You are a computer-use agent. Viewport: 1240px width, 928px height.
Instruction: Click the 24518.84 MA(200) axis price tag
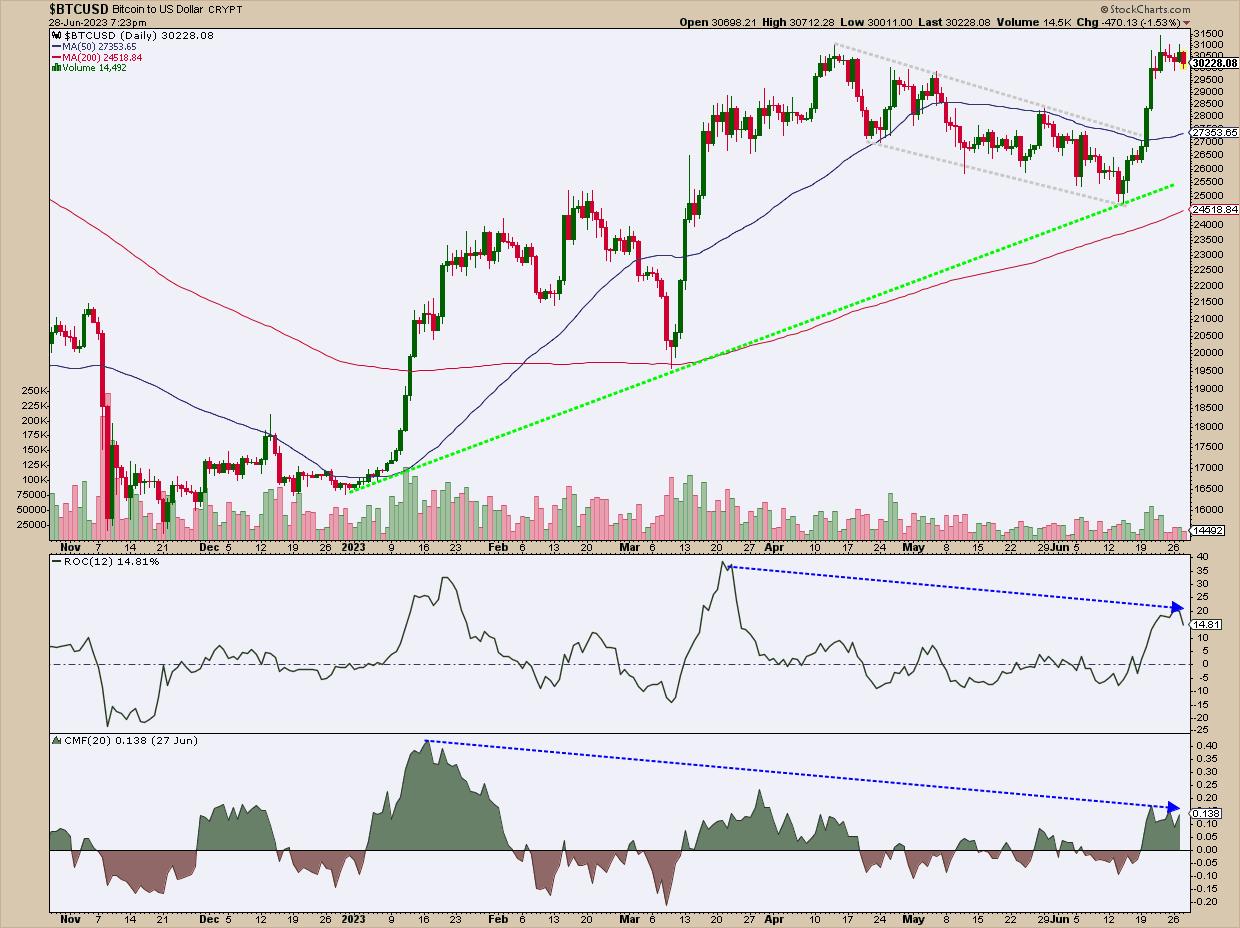pos(1214,210)
